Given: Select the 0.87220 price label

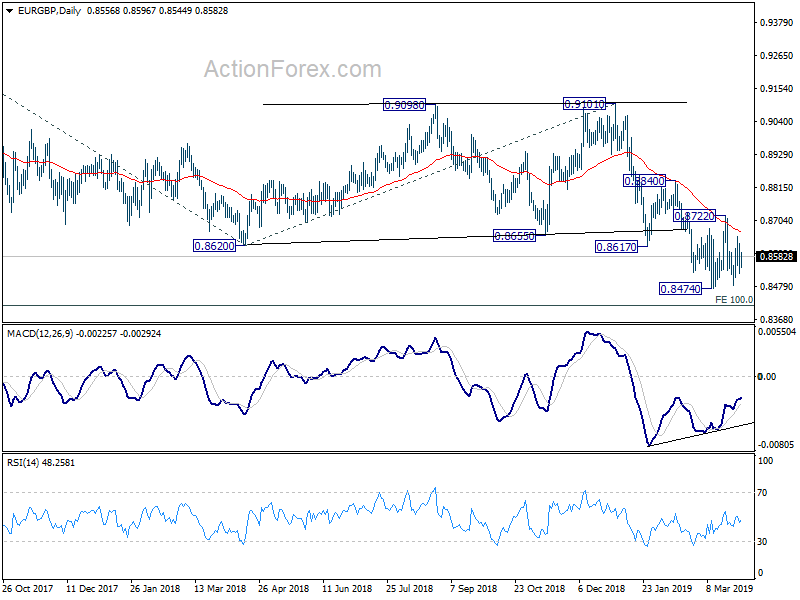Looking at the screenshot, I should 694,216.
